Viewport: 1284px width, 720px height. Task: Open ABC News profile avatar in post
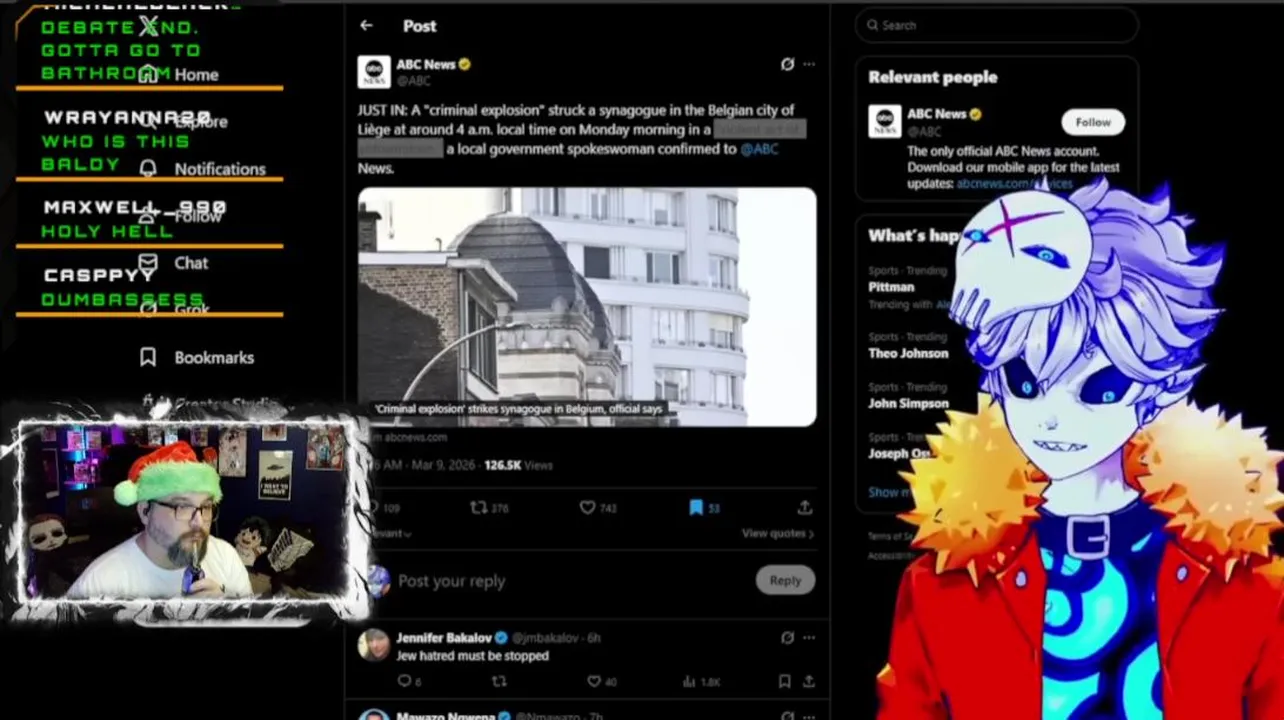[x=374, y=72]
